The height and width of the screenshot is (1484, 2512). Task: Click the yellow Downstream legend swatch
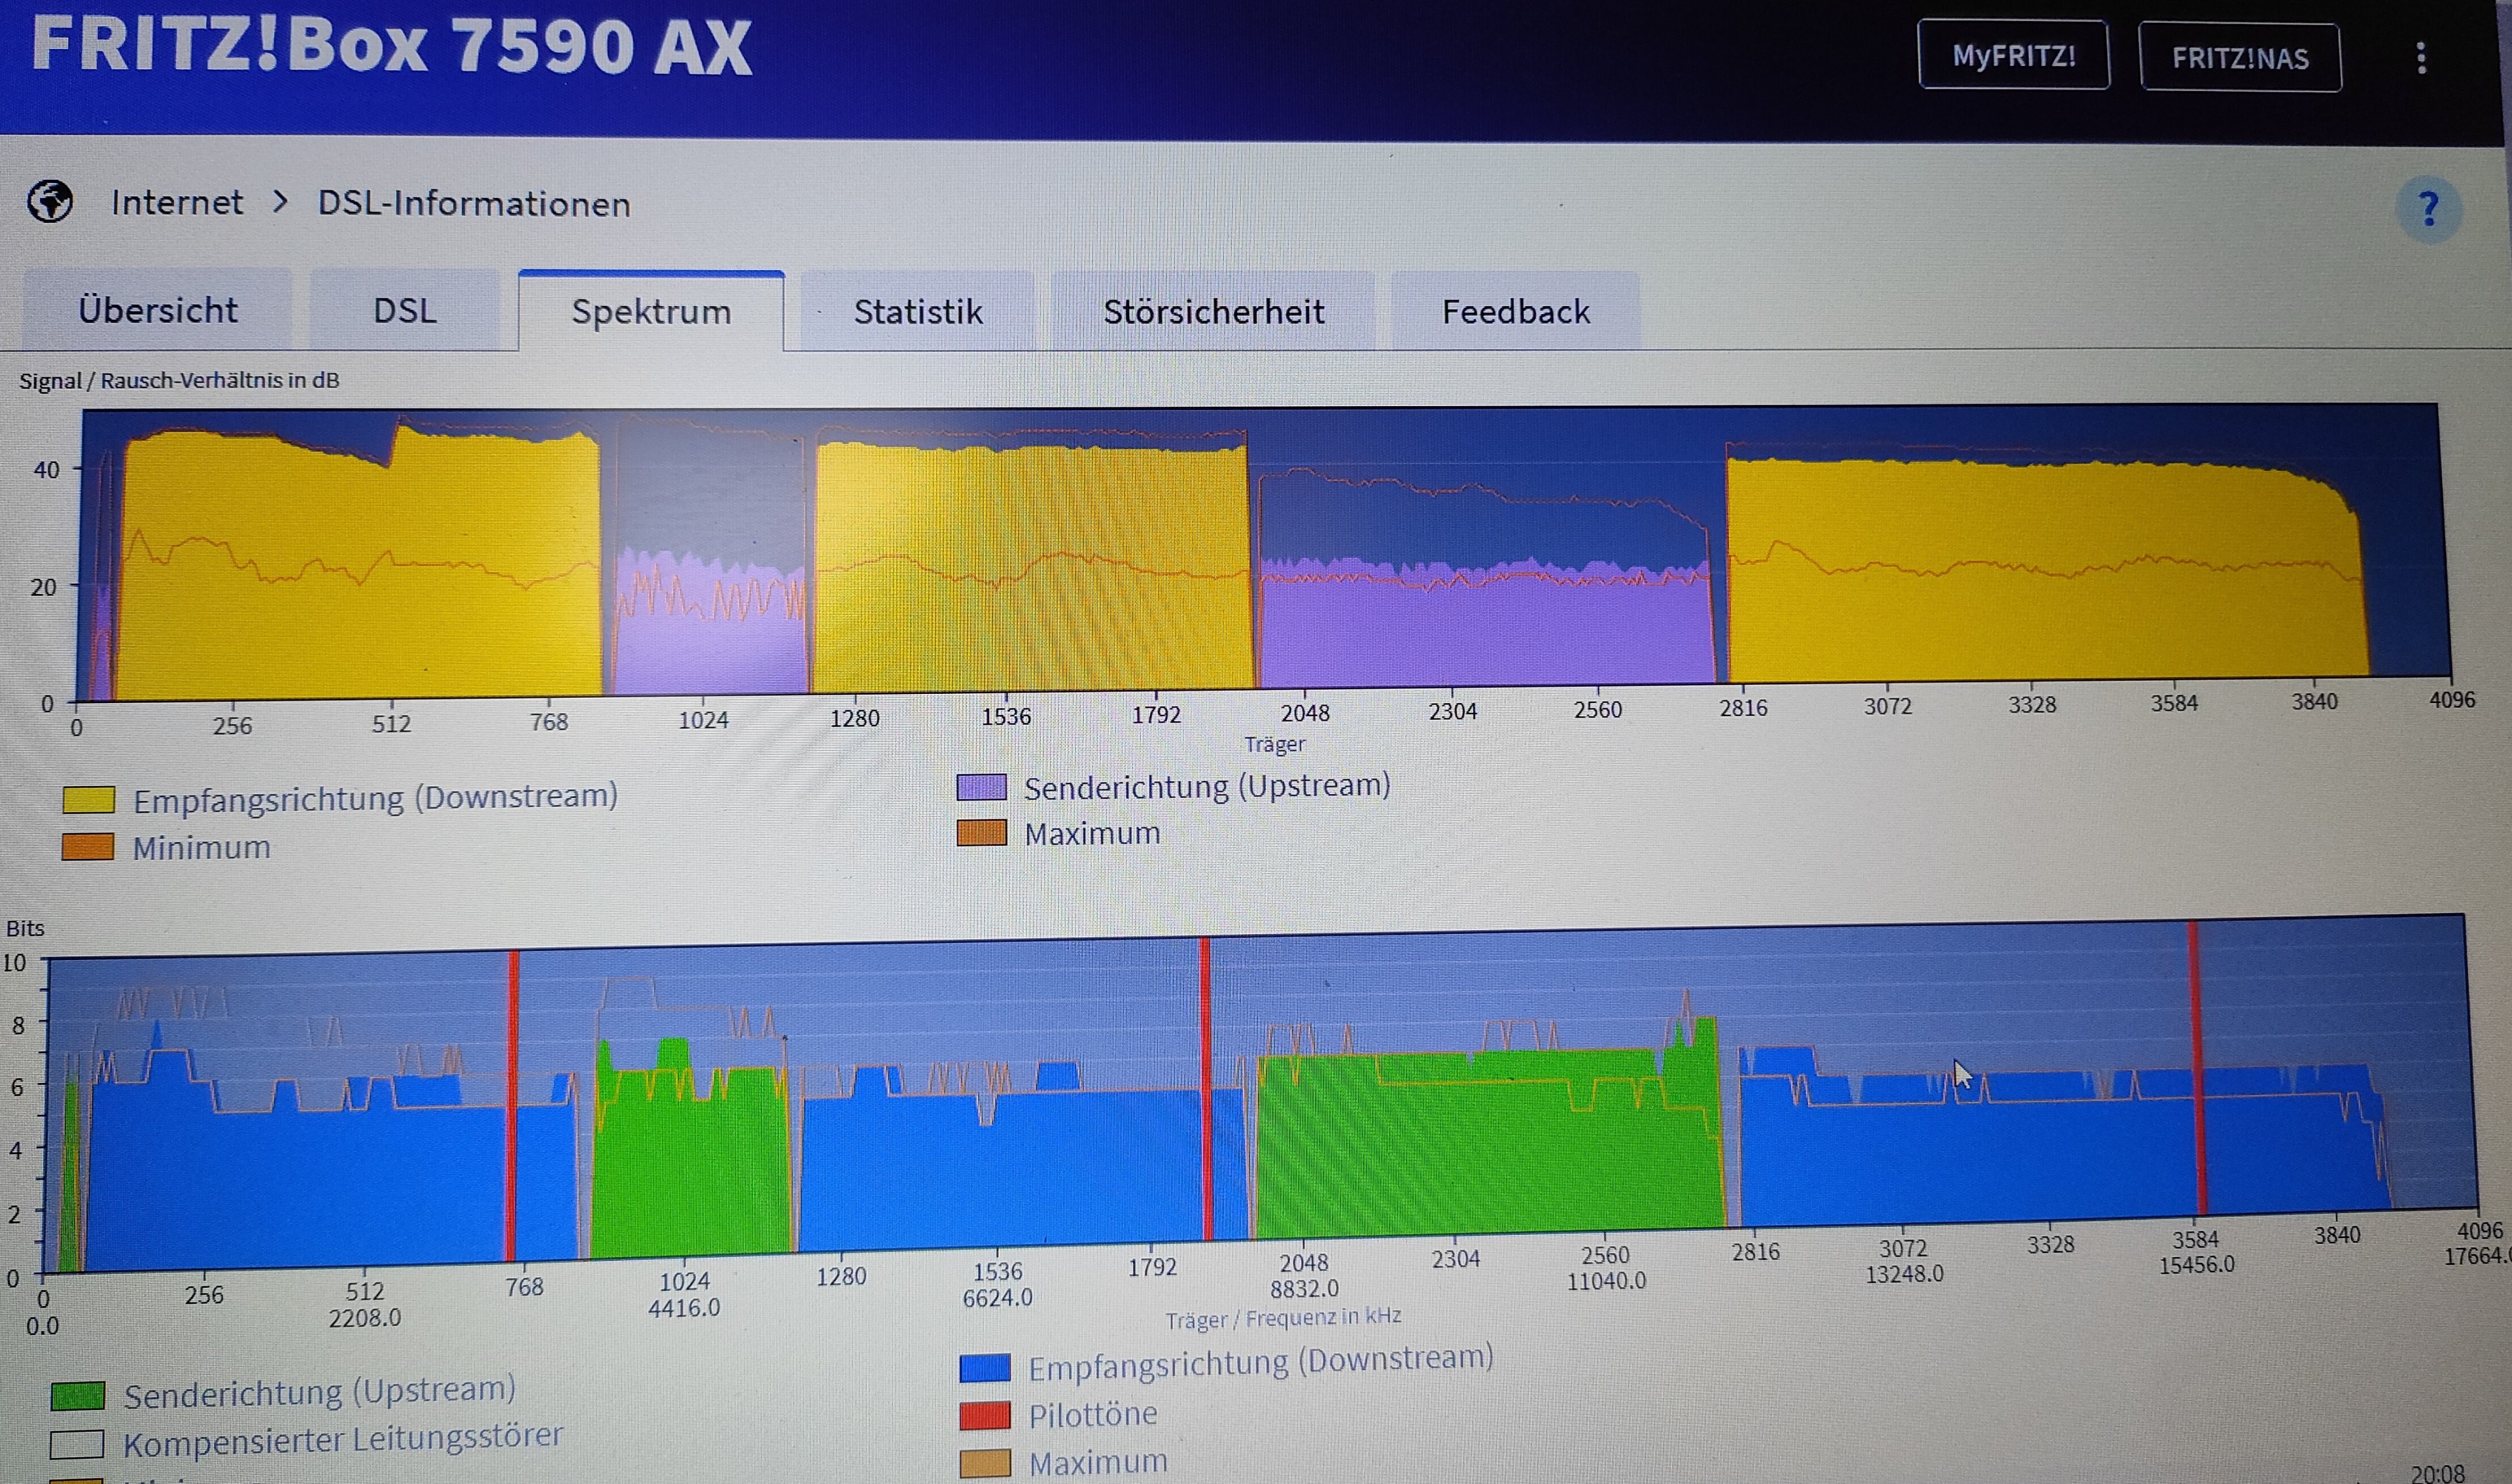coord(88,800)
